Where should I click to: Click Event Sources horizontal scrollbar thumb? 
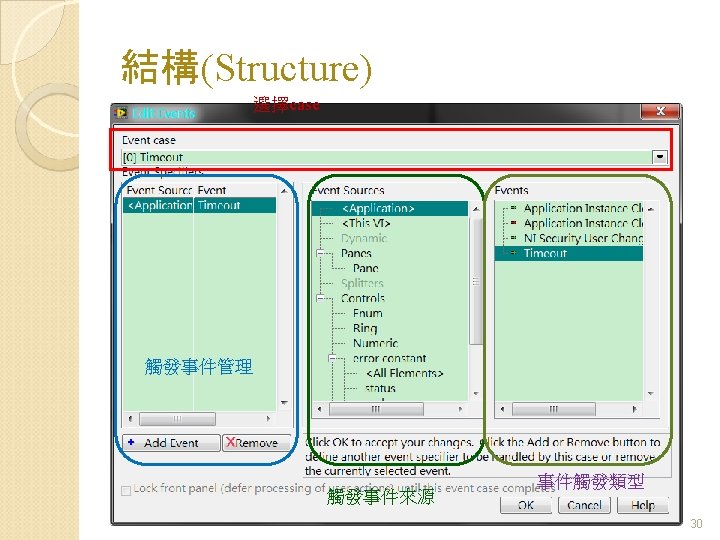376,409
